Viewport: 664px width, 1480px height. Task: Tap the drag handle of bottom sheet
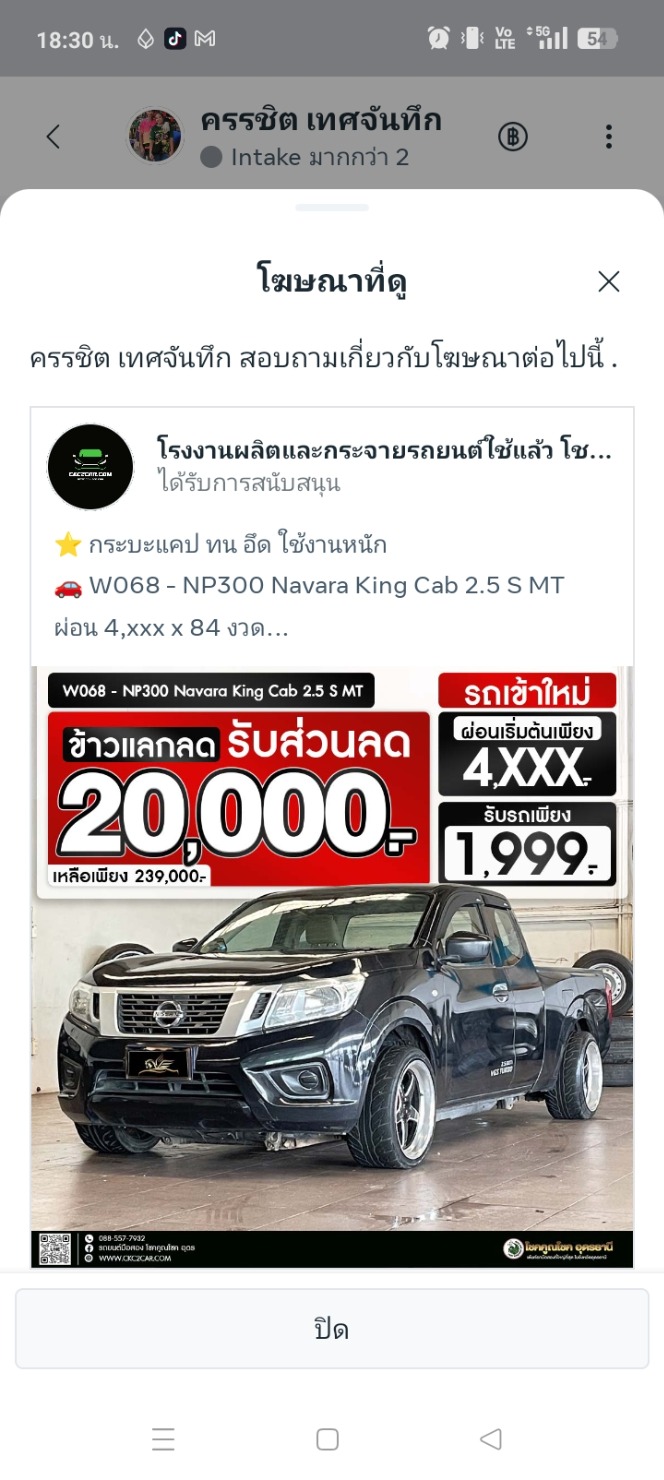pyautogui.click(x=332, y=207)
